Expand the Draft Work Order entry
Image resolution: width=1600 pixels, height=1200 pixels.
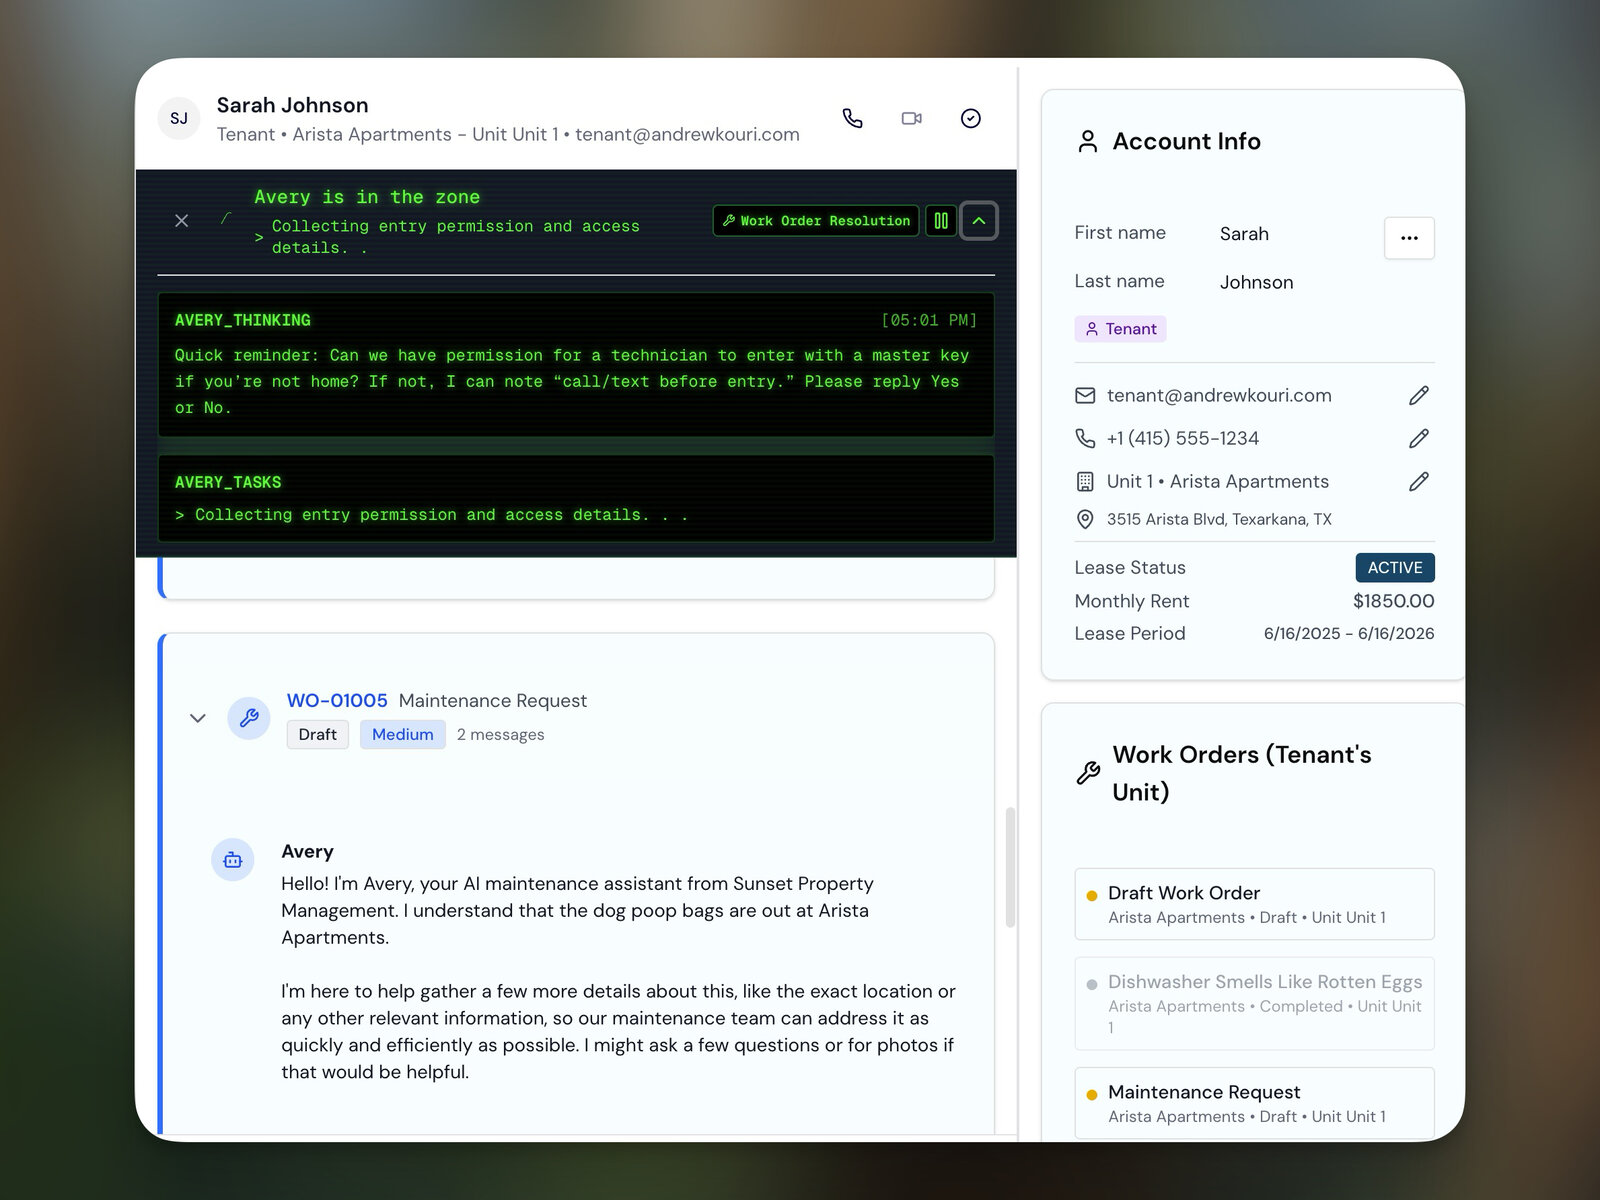(x=1253, y=903)
